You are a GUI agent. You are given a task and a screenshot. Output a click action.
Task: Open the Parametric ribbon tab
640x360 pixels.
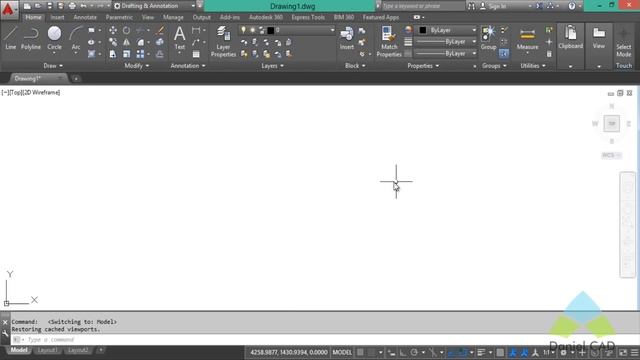tap(119, 17)
